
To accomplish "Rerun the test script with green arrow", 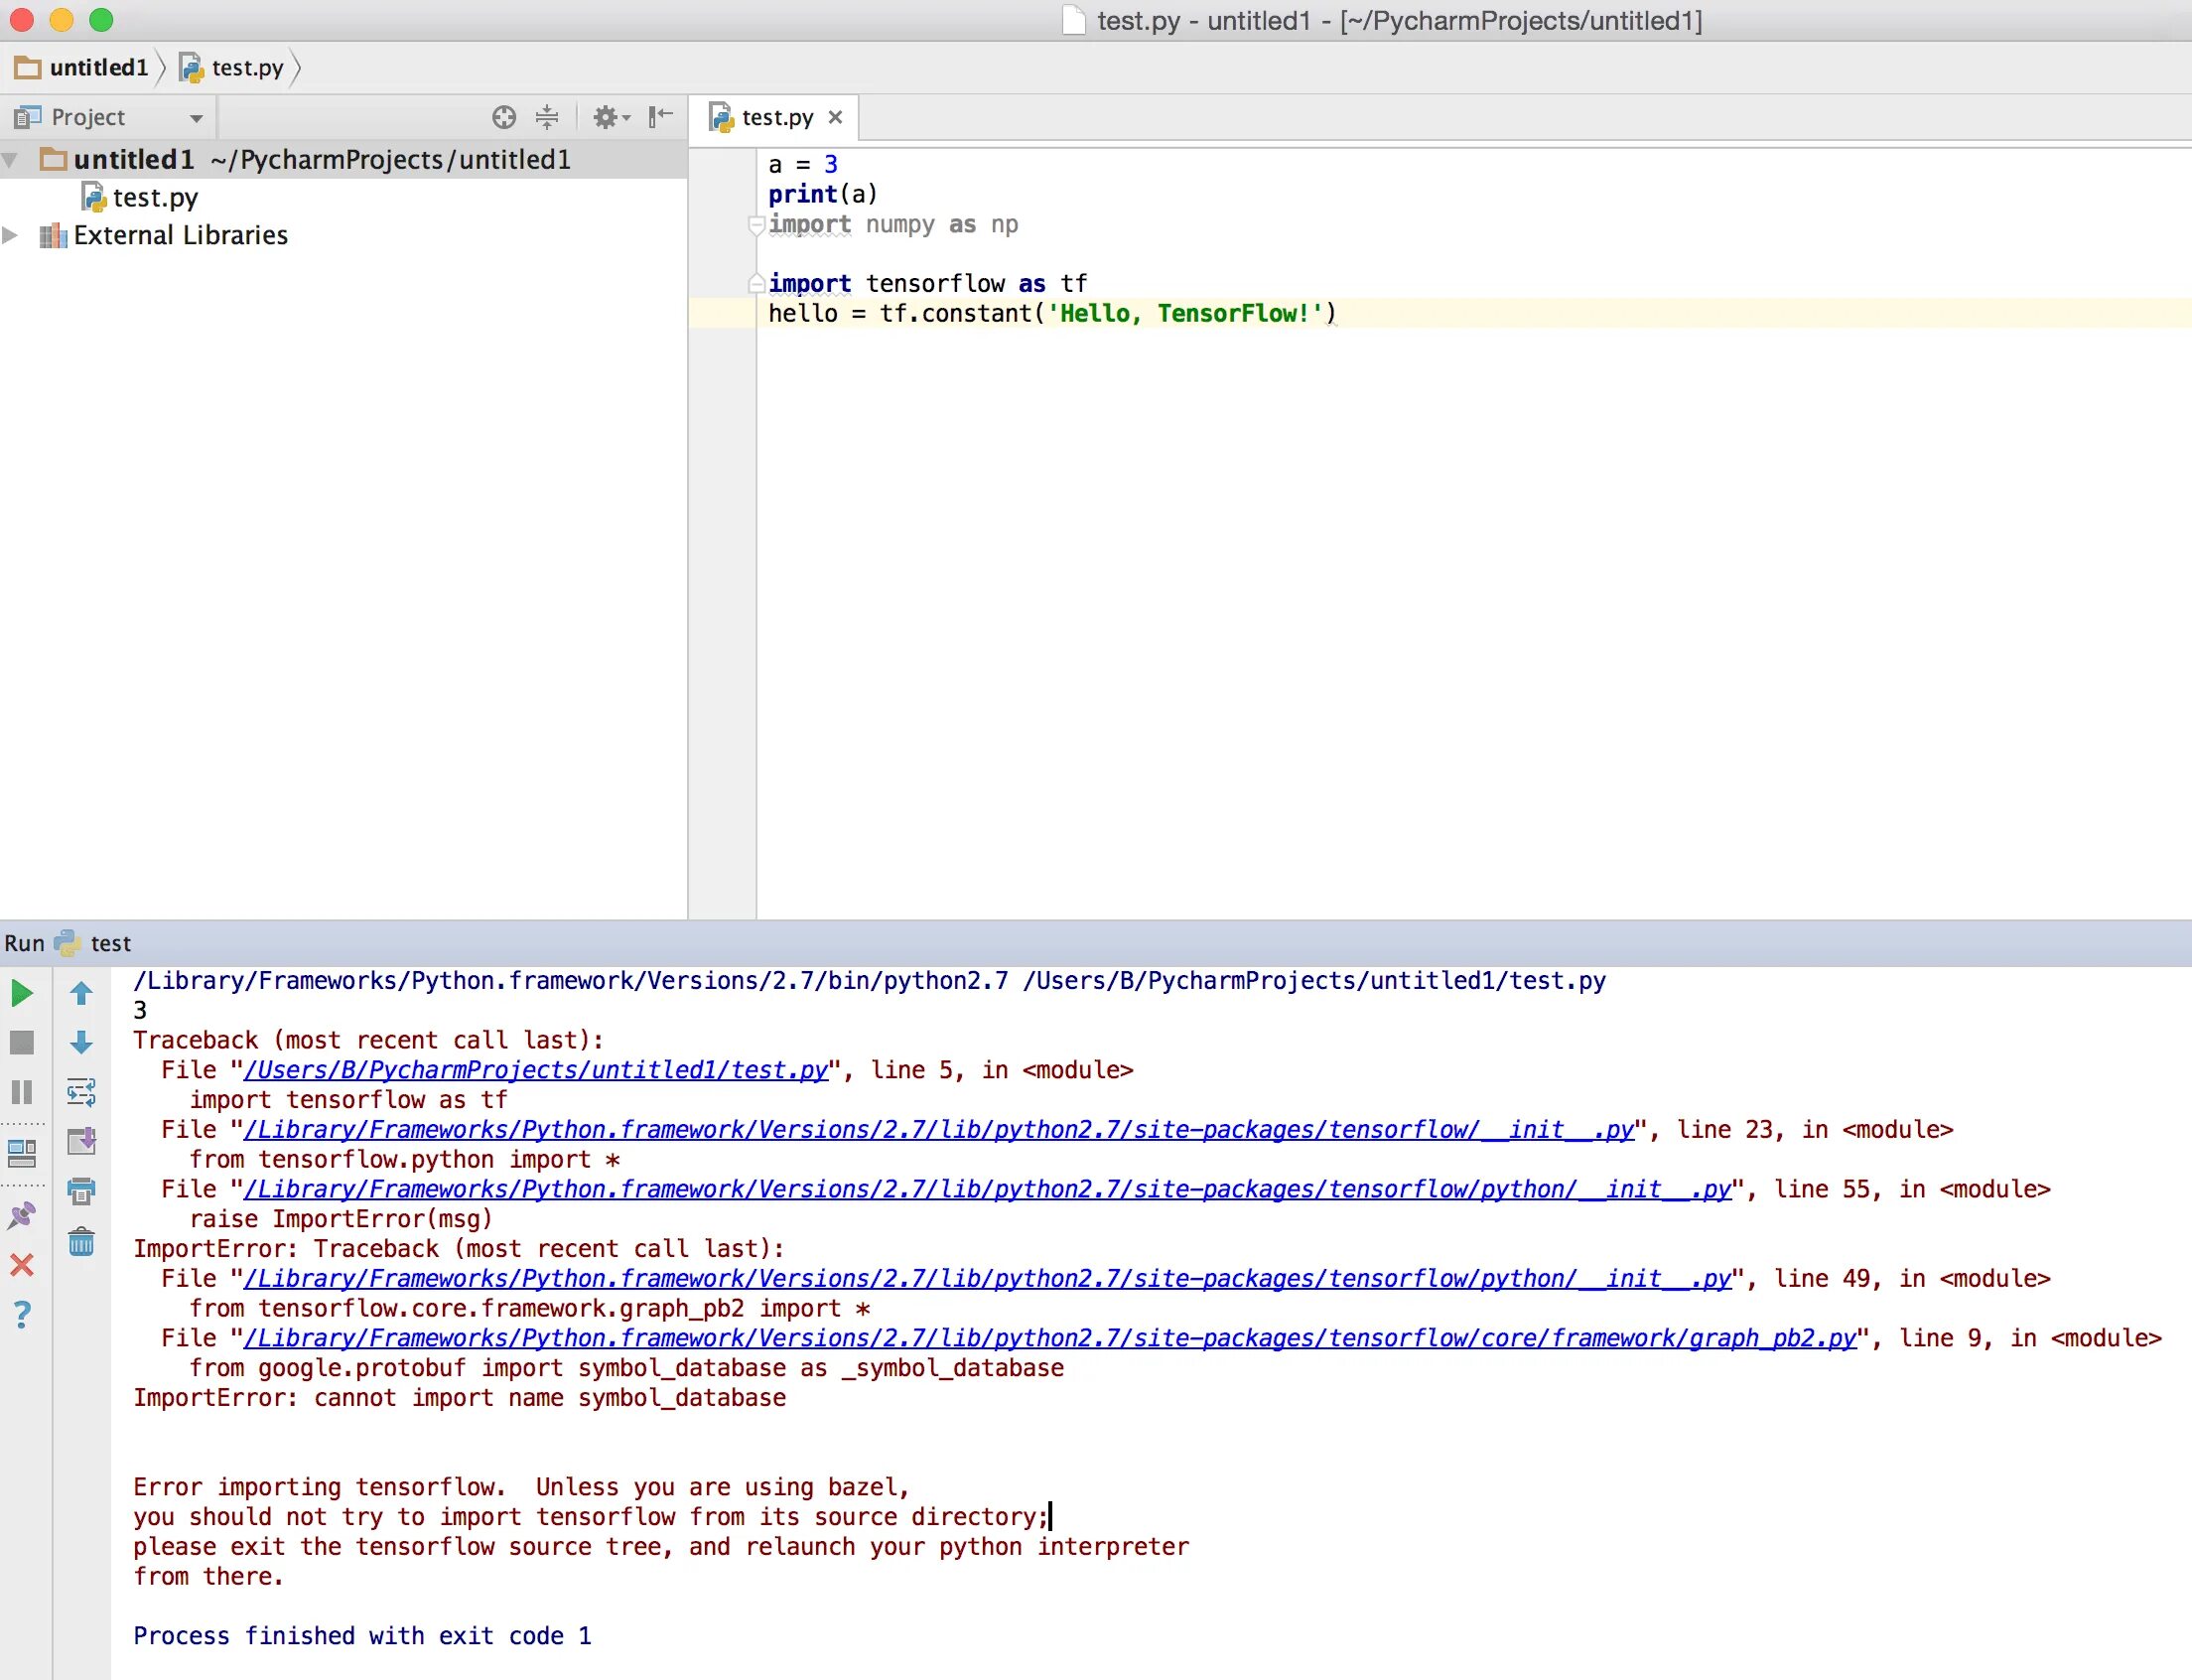I will pyautogui.click(x=22, y=993).
